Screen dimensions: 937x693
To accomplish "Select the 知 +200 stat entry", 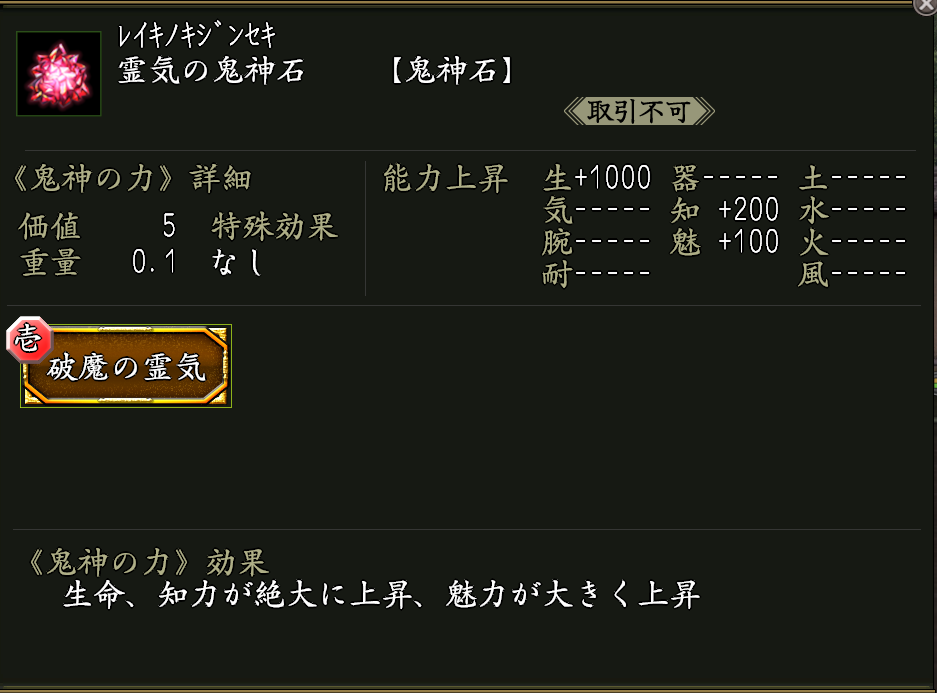I will tap(725, 210).
